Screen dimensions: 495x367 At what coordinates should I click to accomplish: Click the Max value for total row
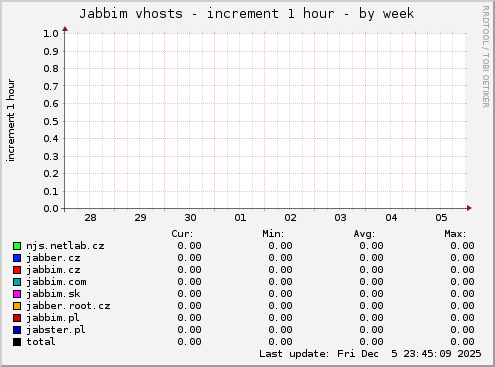tap(462, 342)
